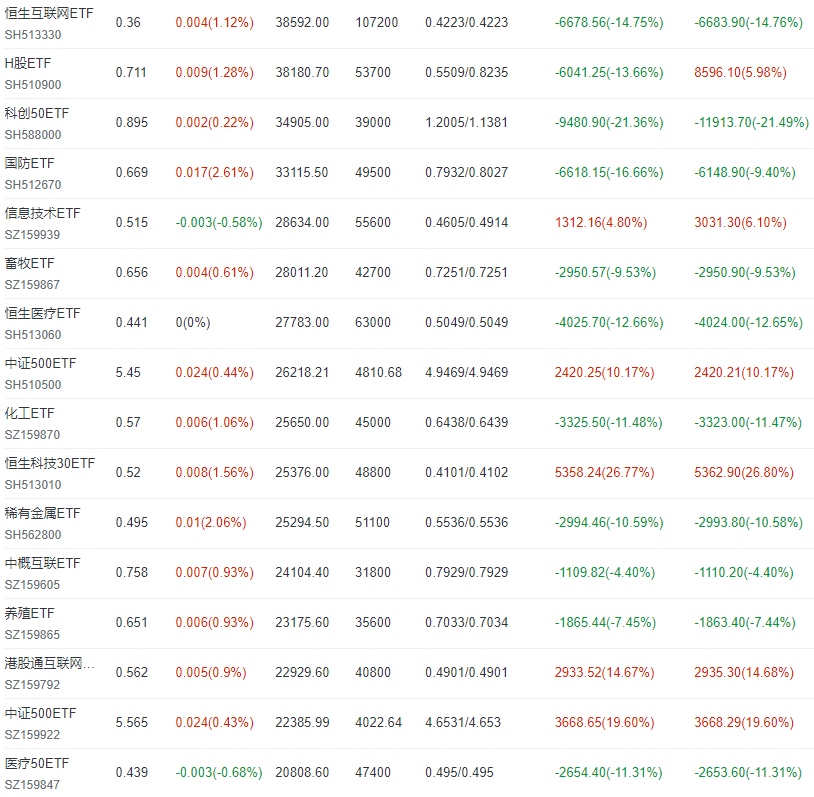Open 中概互联ETF fund name
This screenshot has height=797, width=814.
42,563
